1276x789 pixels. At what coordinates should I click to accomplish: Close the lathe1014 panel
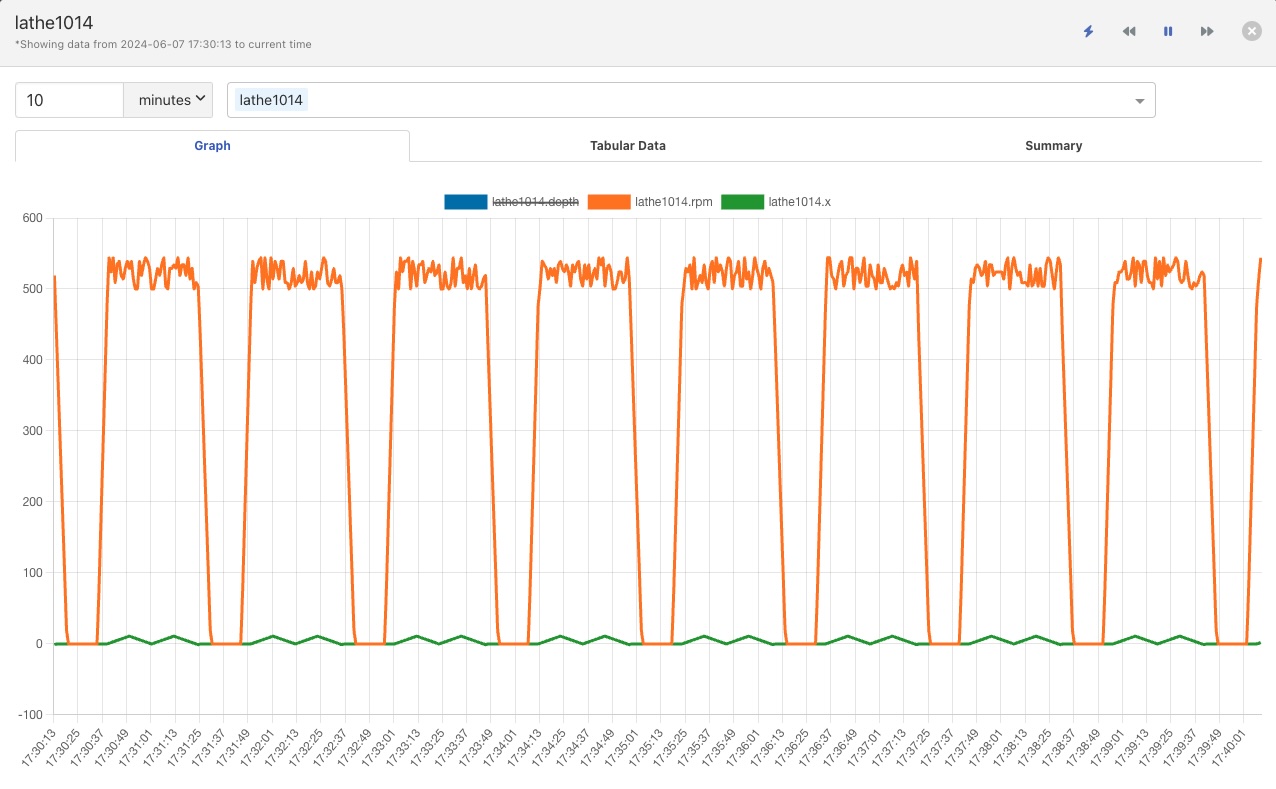click(x=1251, y=31)
